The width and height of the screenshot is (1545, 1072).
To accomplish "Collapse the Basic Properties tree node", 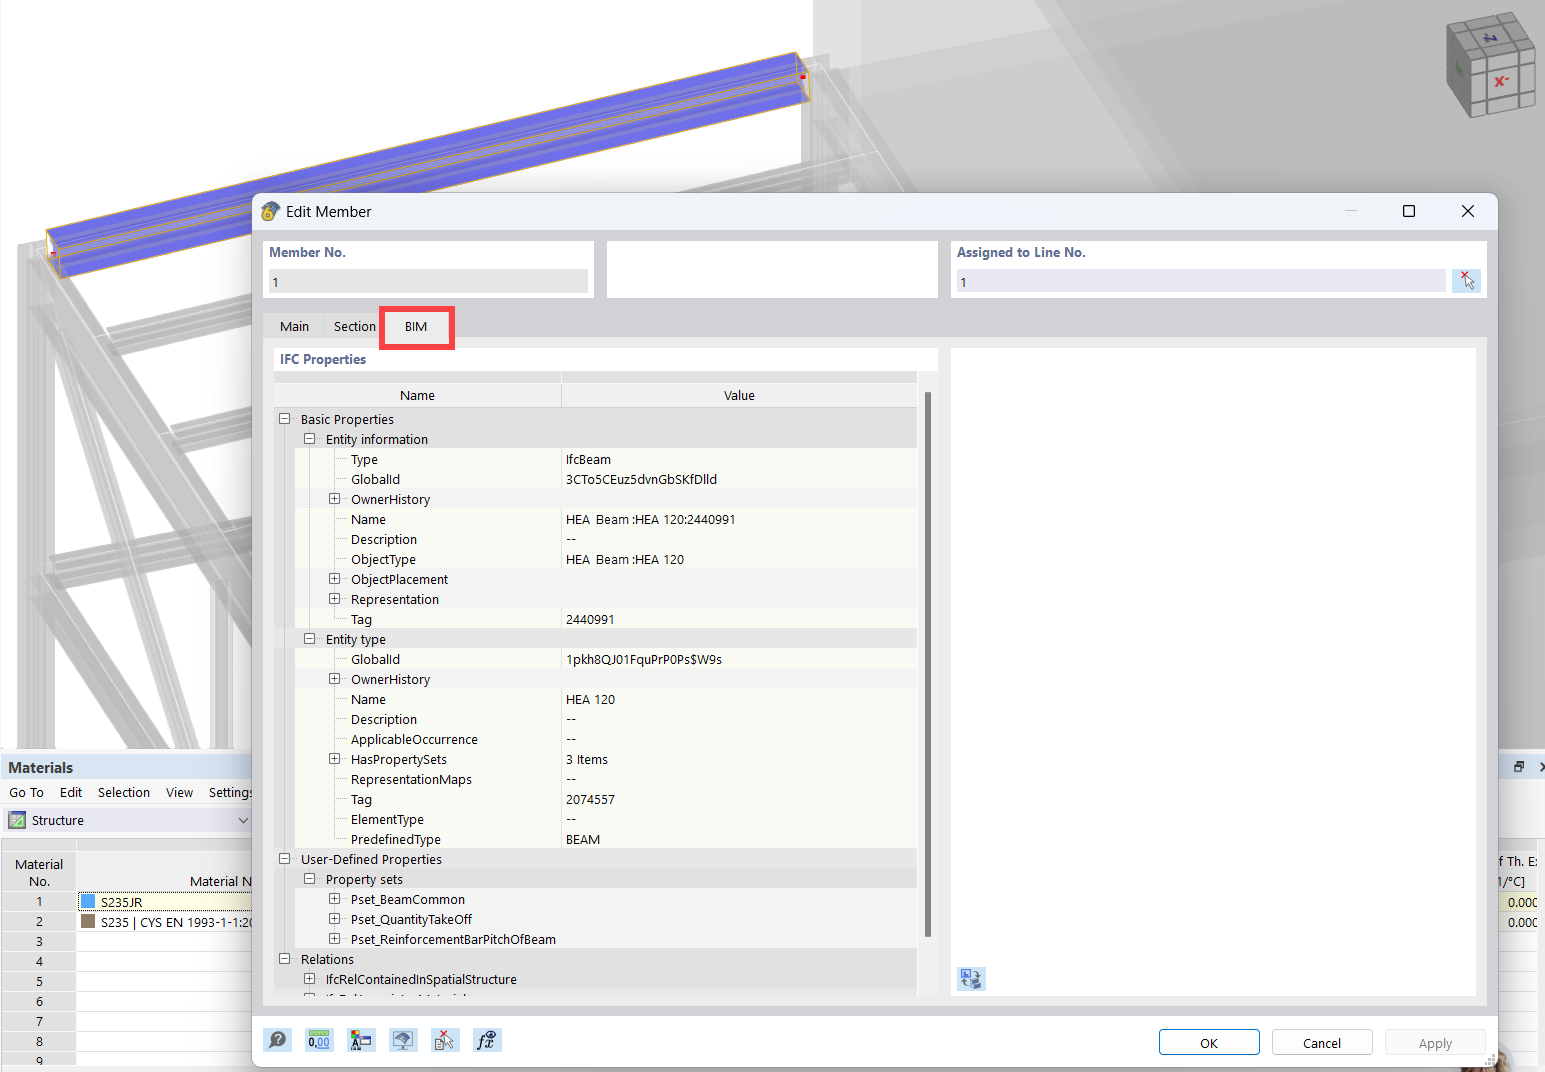I will point(284,419).
